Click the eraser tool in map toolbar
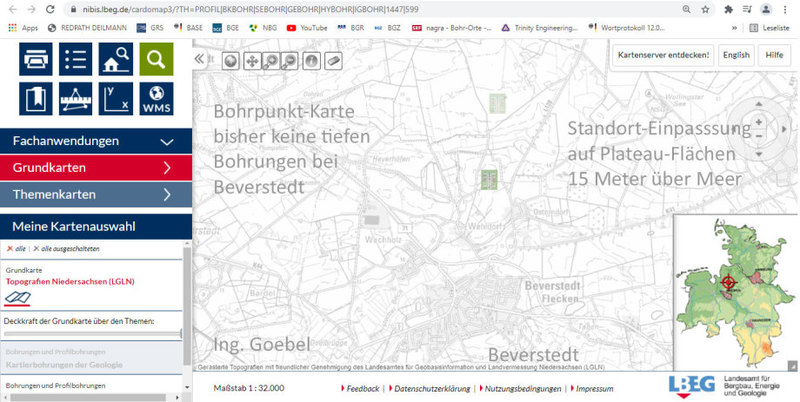The width and height of the screenshot is (800, 402). (333, 61)
